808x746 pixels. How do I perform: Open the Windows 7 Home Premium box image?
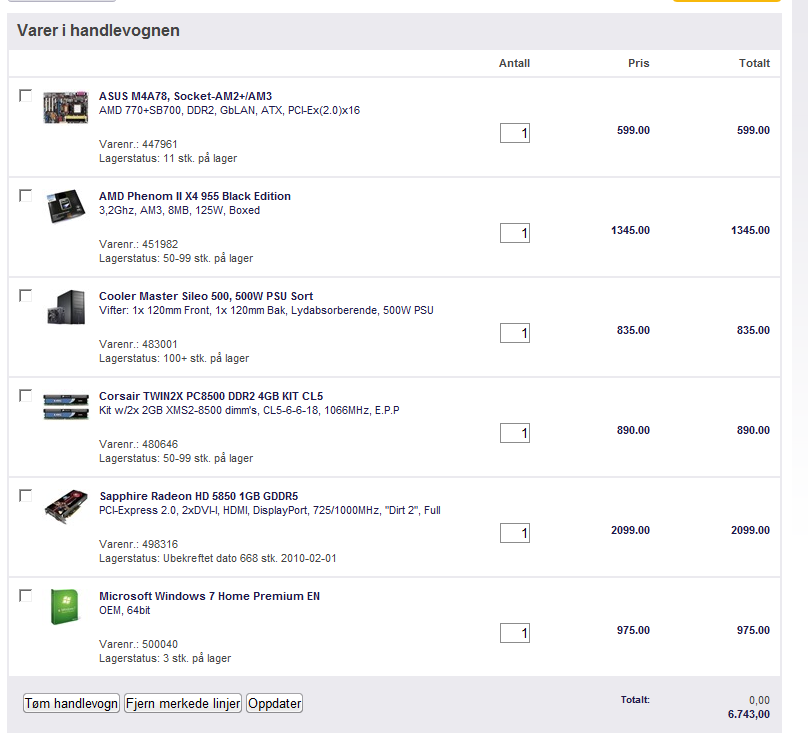pos(64,607)
